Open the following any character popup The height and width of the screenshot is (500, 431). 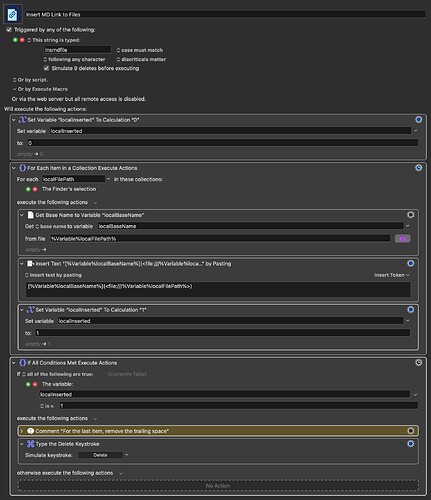(x=74, y=59)
